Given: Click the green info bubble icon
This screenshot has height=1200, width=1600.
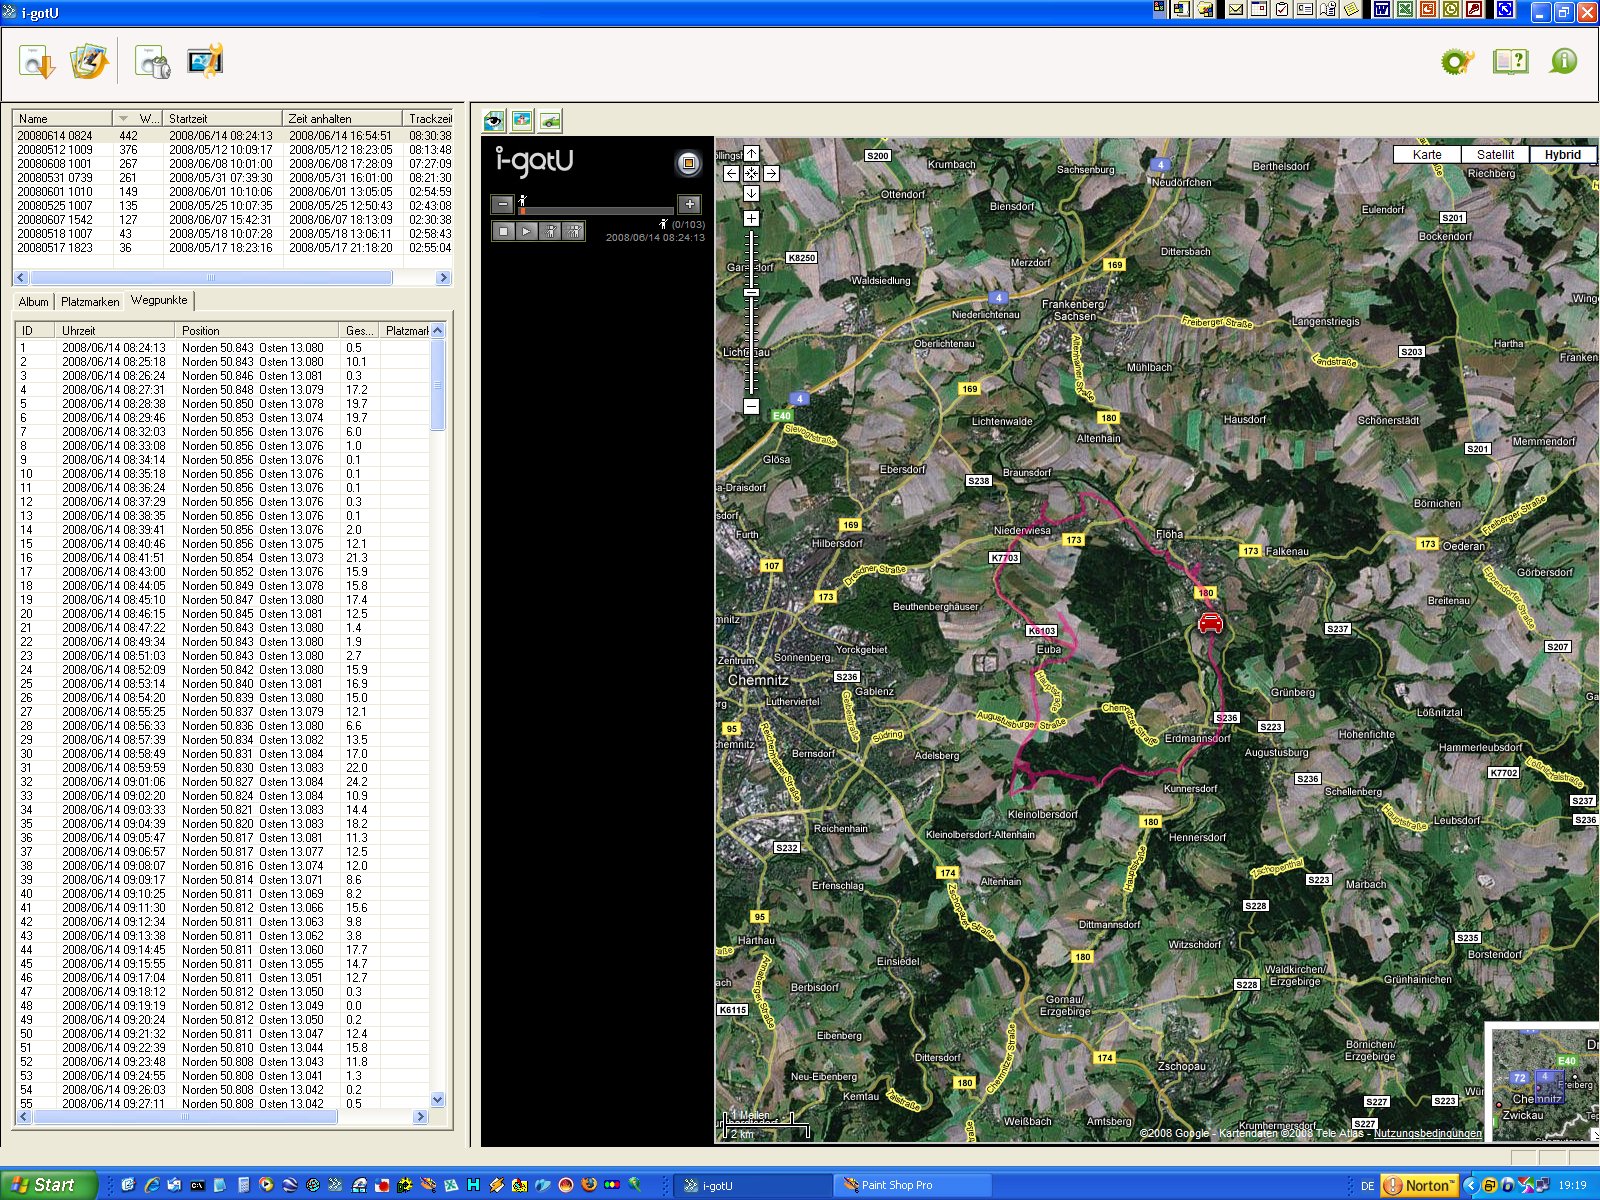Looking at the screenshot, I should pos(1563,62).
